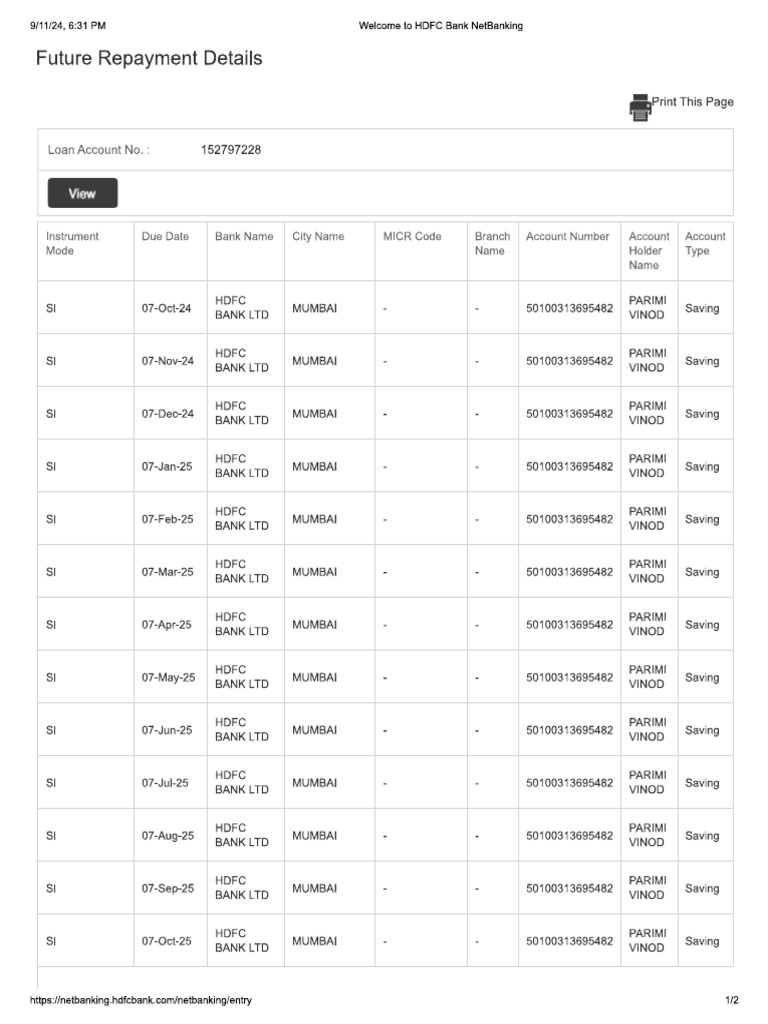Select the 07-Oct-24 due date cell
Viewport: 768px width, 1024px height.
click(x=166, y=309)
